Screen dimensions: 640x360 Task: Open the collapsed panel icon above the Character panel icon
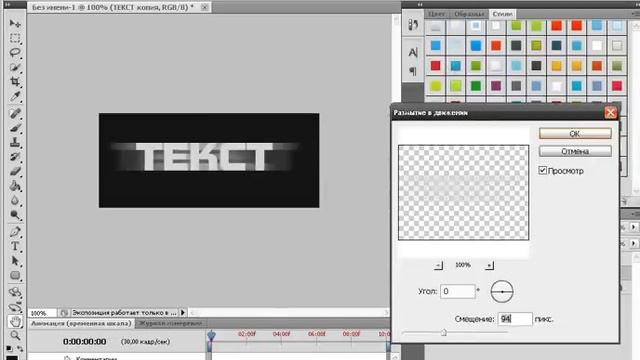tap(413, 25)
